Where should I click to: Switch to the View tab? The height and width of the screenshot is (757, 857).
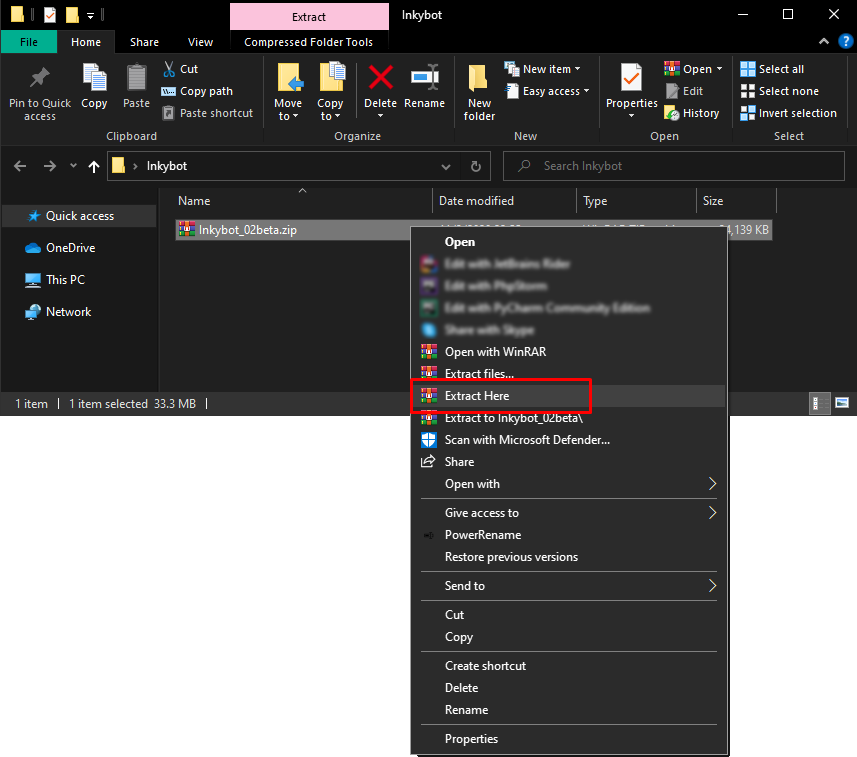pos(200,42)
